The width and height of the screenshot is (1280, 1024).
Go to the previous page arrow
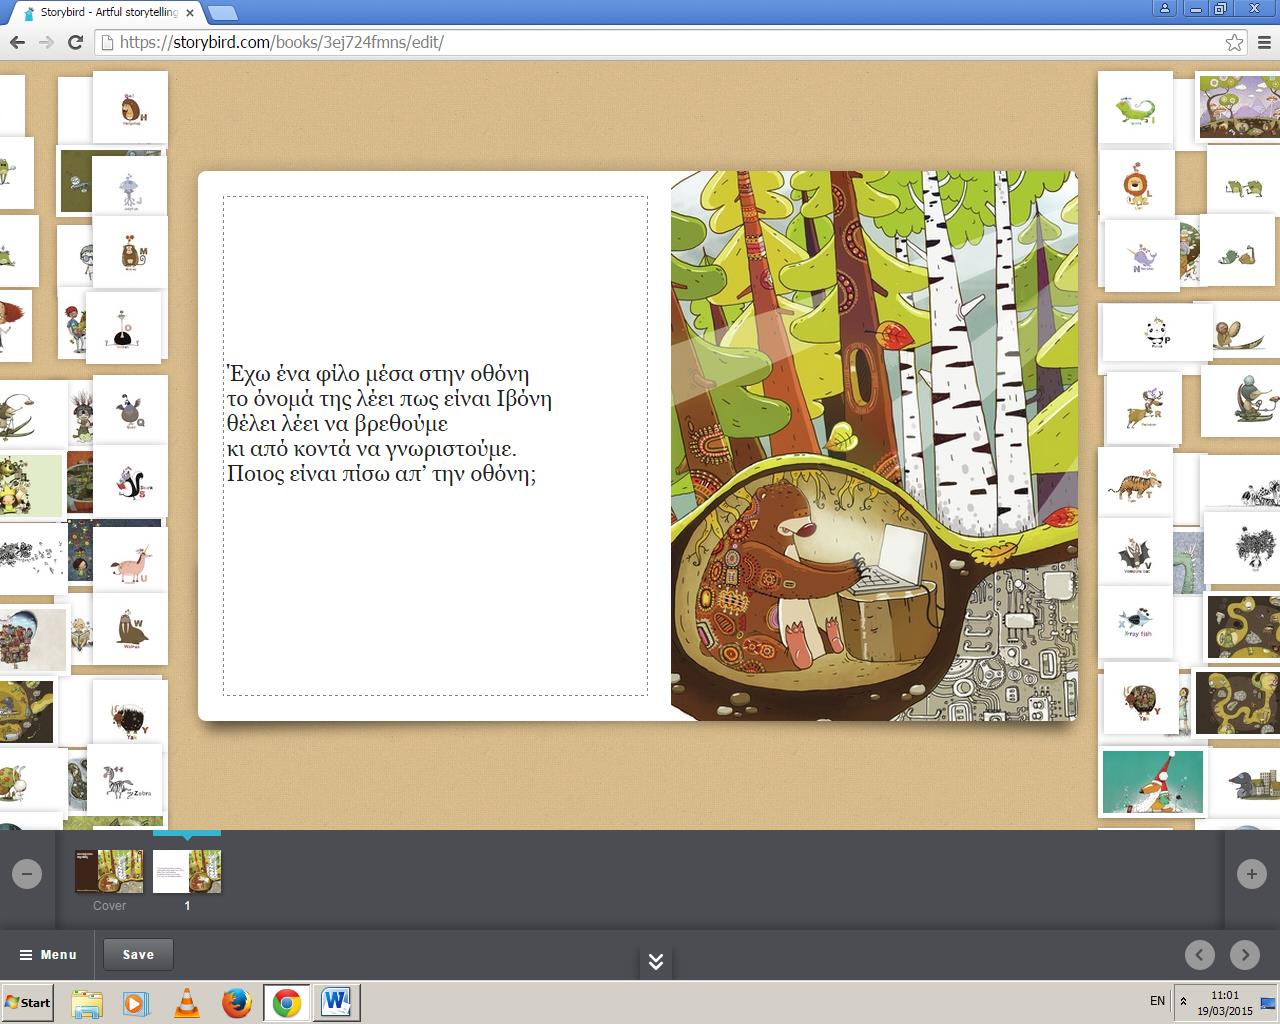click(x=1200, y=955)
